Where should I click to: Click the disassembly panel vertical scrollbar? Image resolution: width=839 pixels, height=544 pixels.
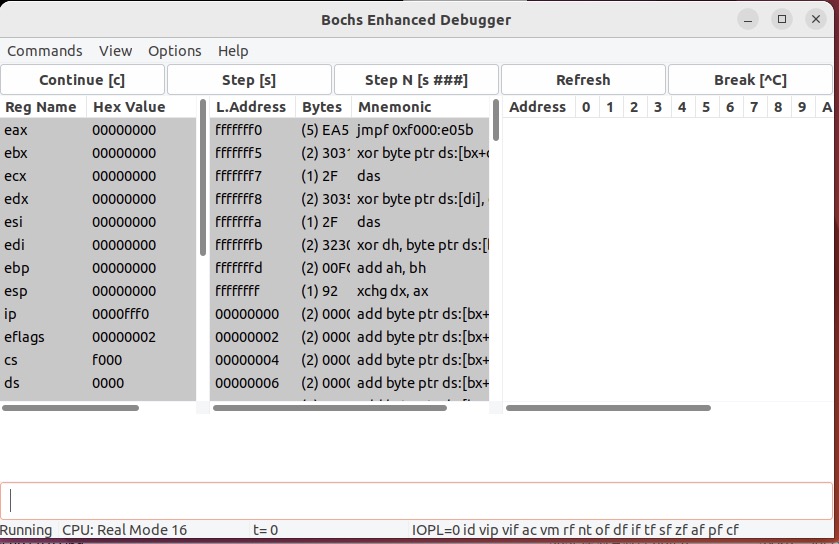pyautogui.click(x=495, y=120)
